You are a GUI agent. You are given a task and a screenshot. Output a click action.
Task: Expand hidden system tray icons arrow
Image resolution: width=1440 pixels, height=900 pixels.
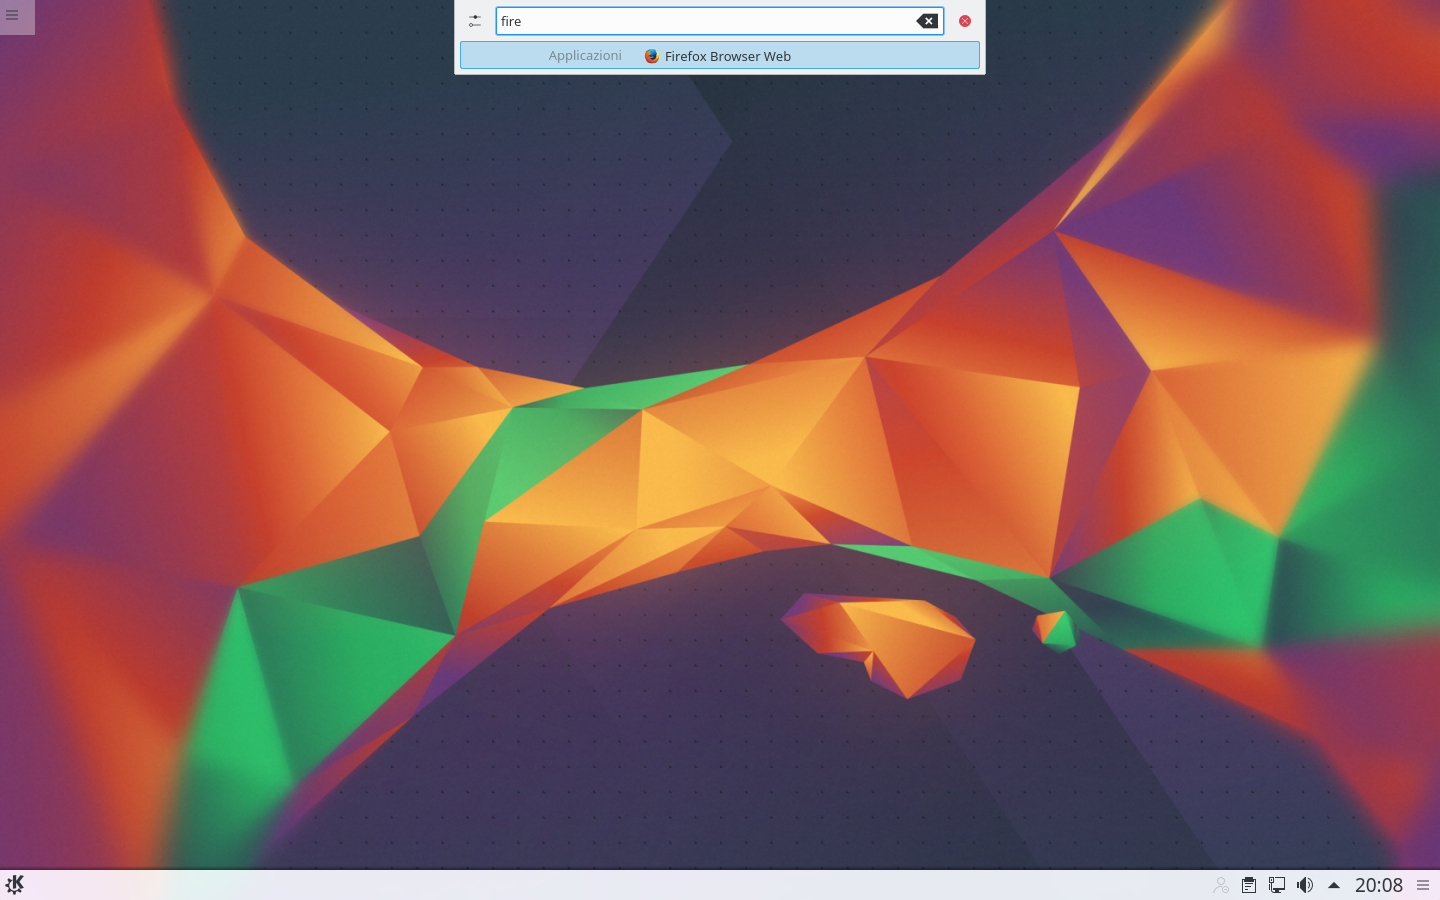point(1333,885)
